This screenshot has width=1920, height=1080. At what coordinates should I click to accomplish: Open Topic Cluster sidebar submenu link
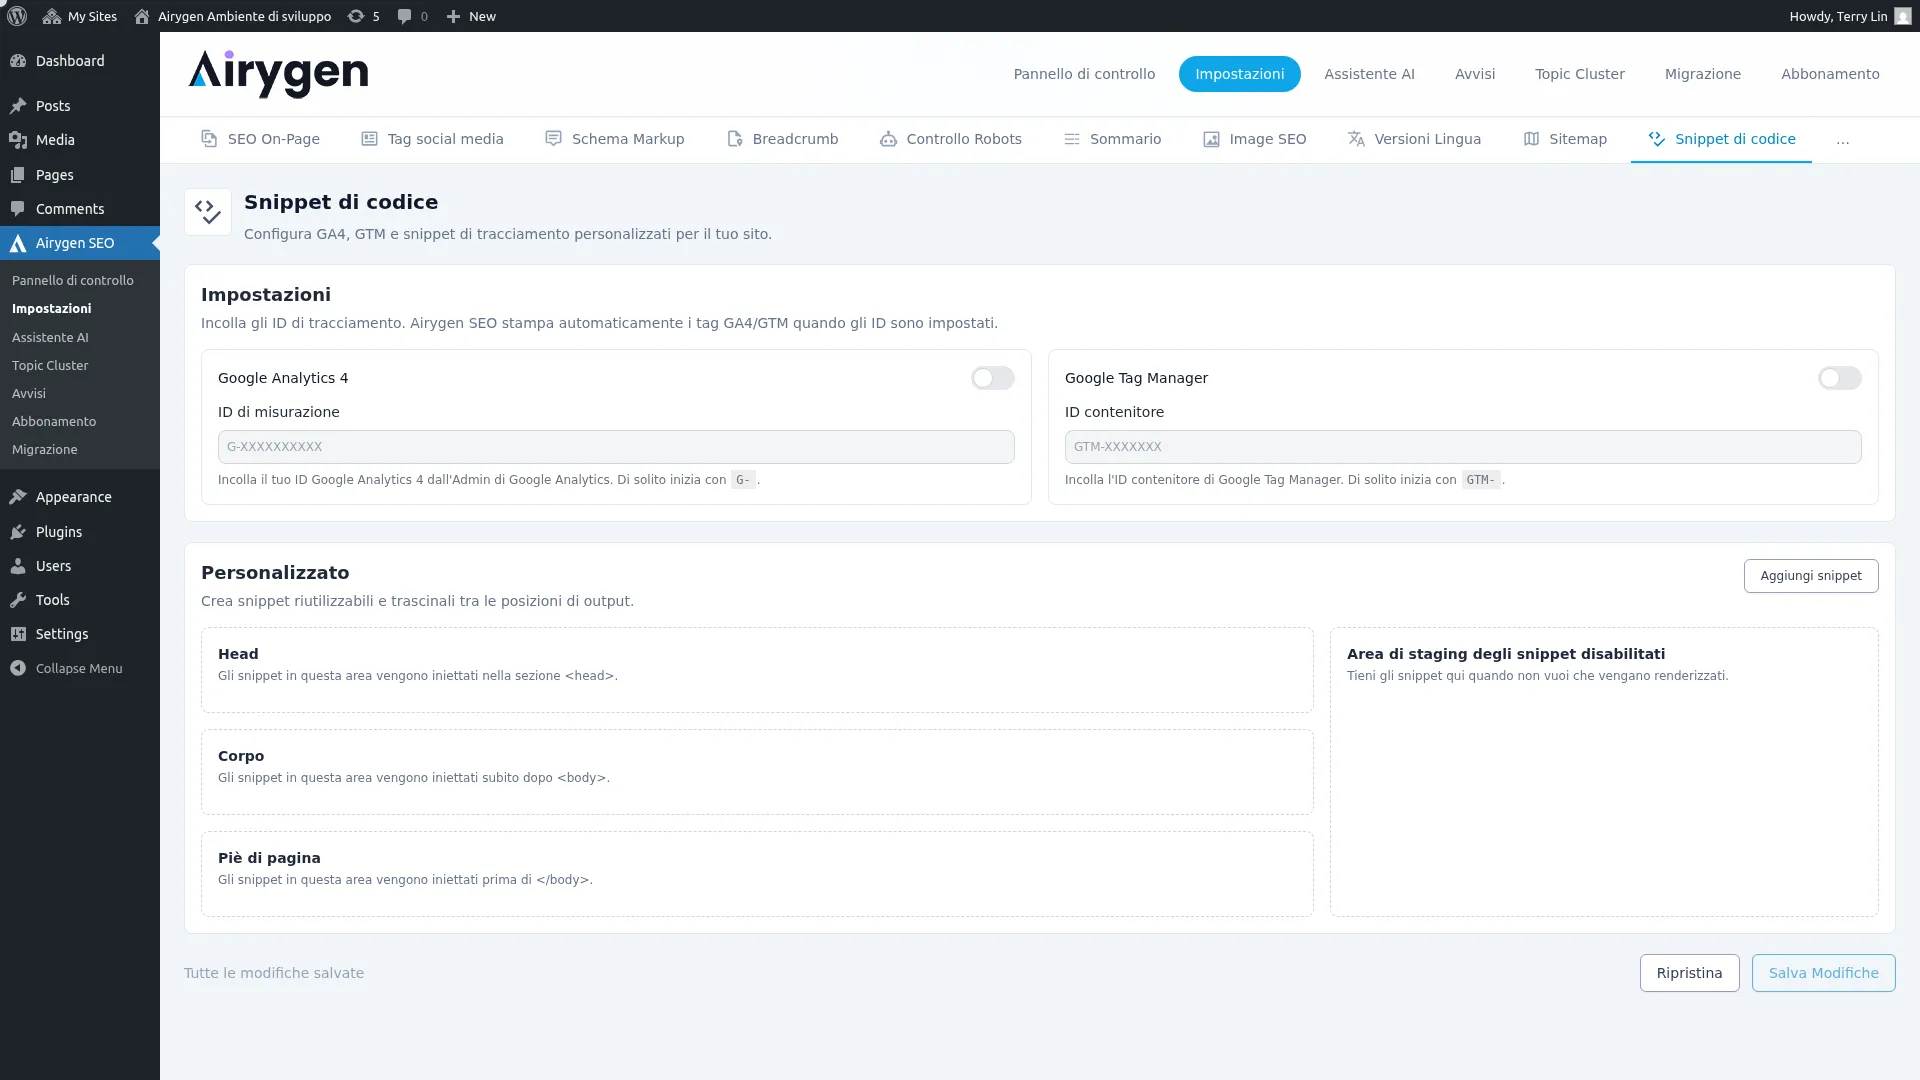(50, 366)
